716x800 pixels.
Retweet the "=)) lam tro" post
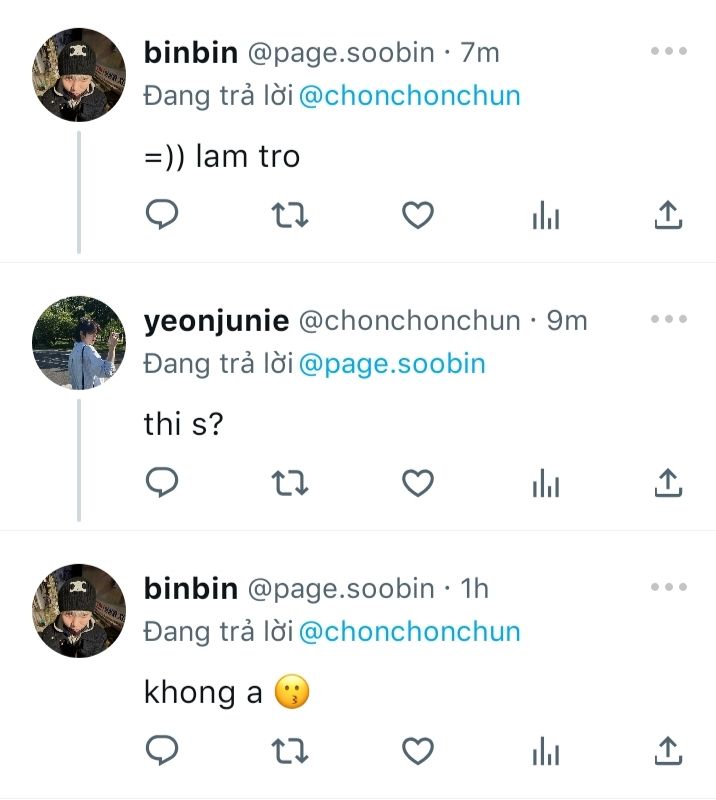pos(290,215)
